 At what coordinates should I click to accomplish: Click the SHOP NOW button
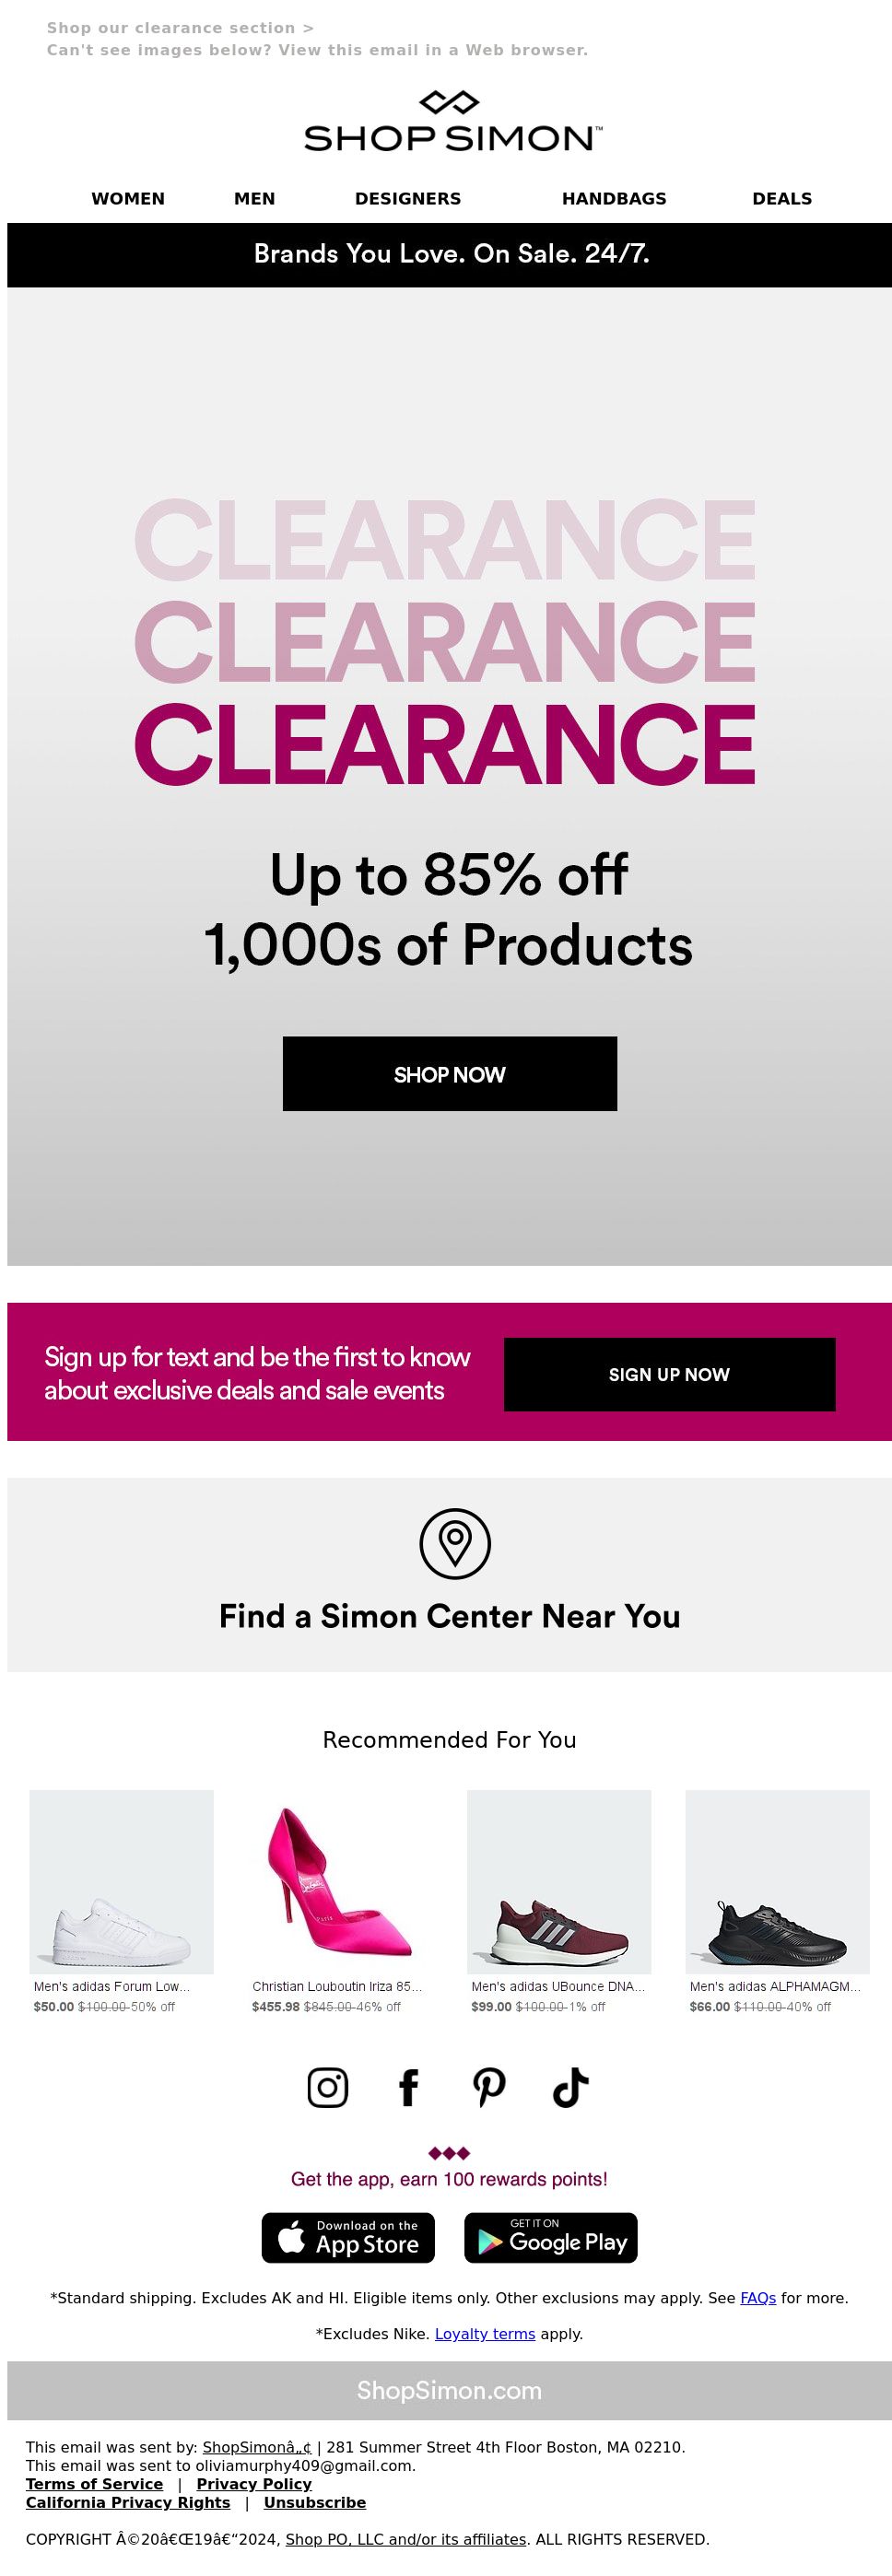[x=450, y=1073]
